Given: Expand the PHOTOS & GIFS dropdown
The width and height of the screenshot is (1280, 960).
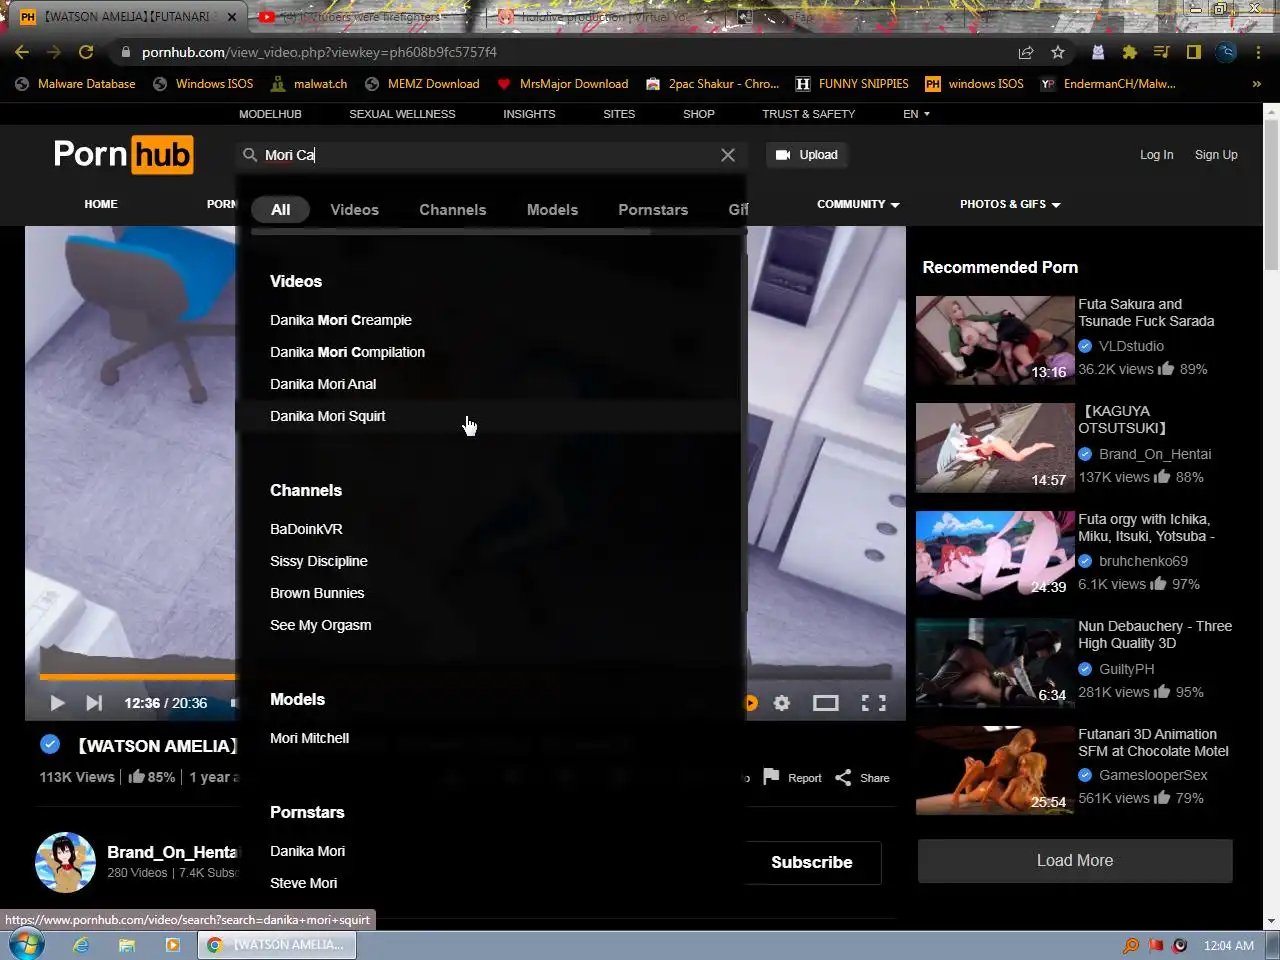Looking at the screenshot, I should [1010, 204].
